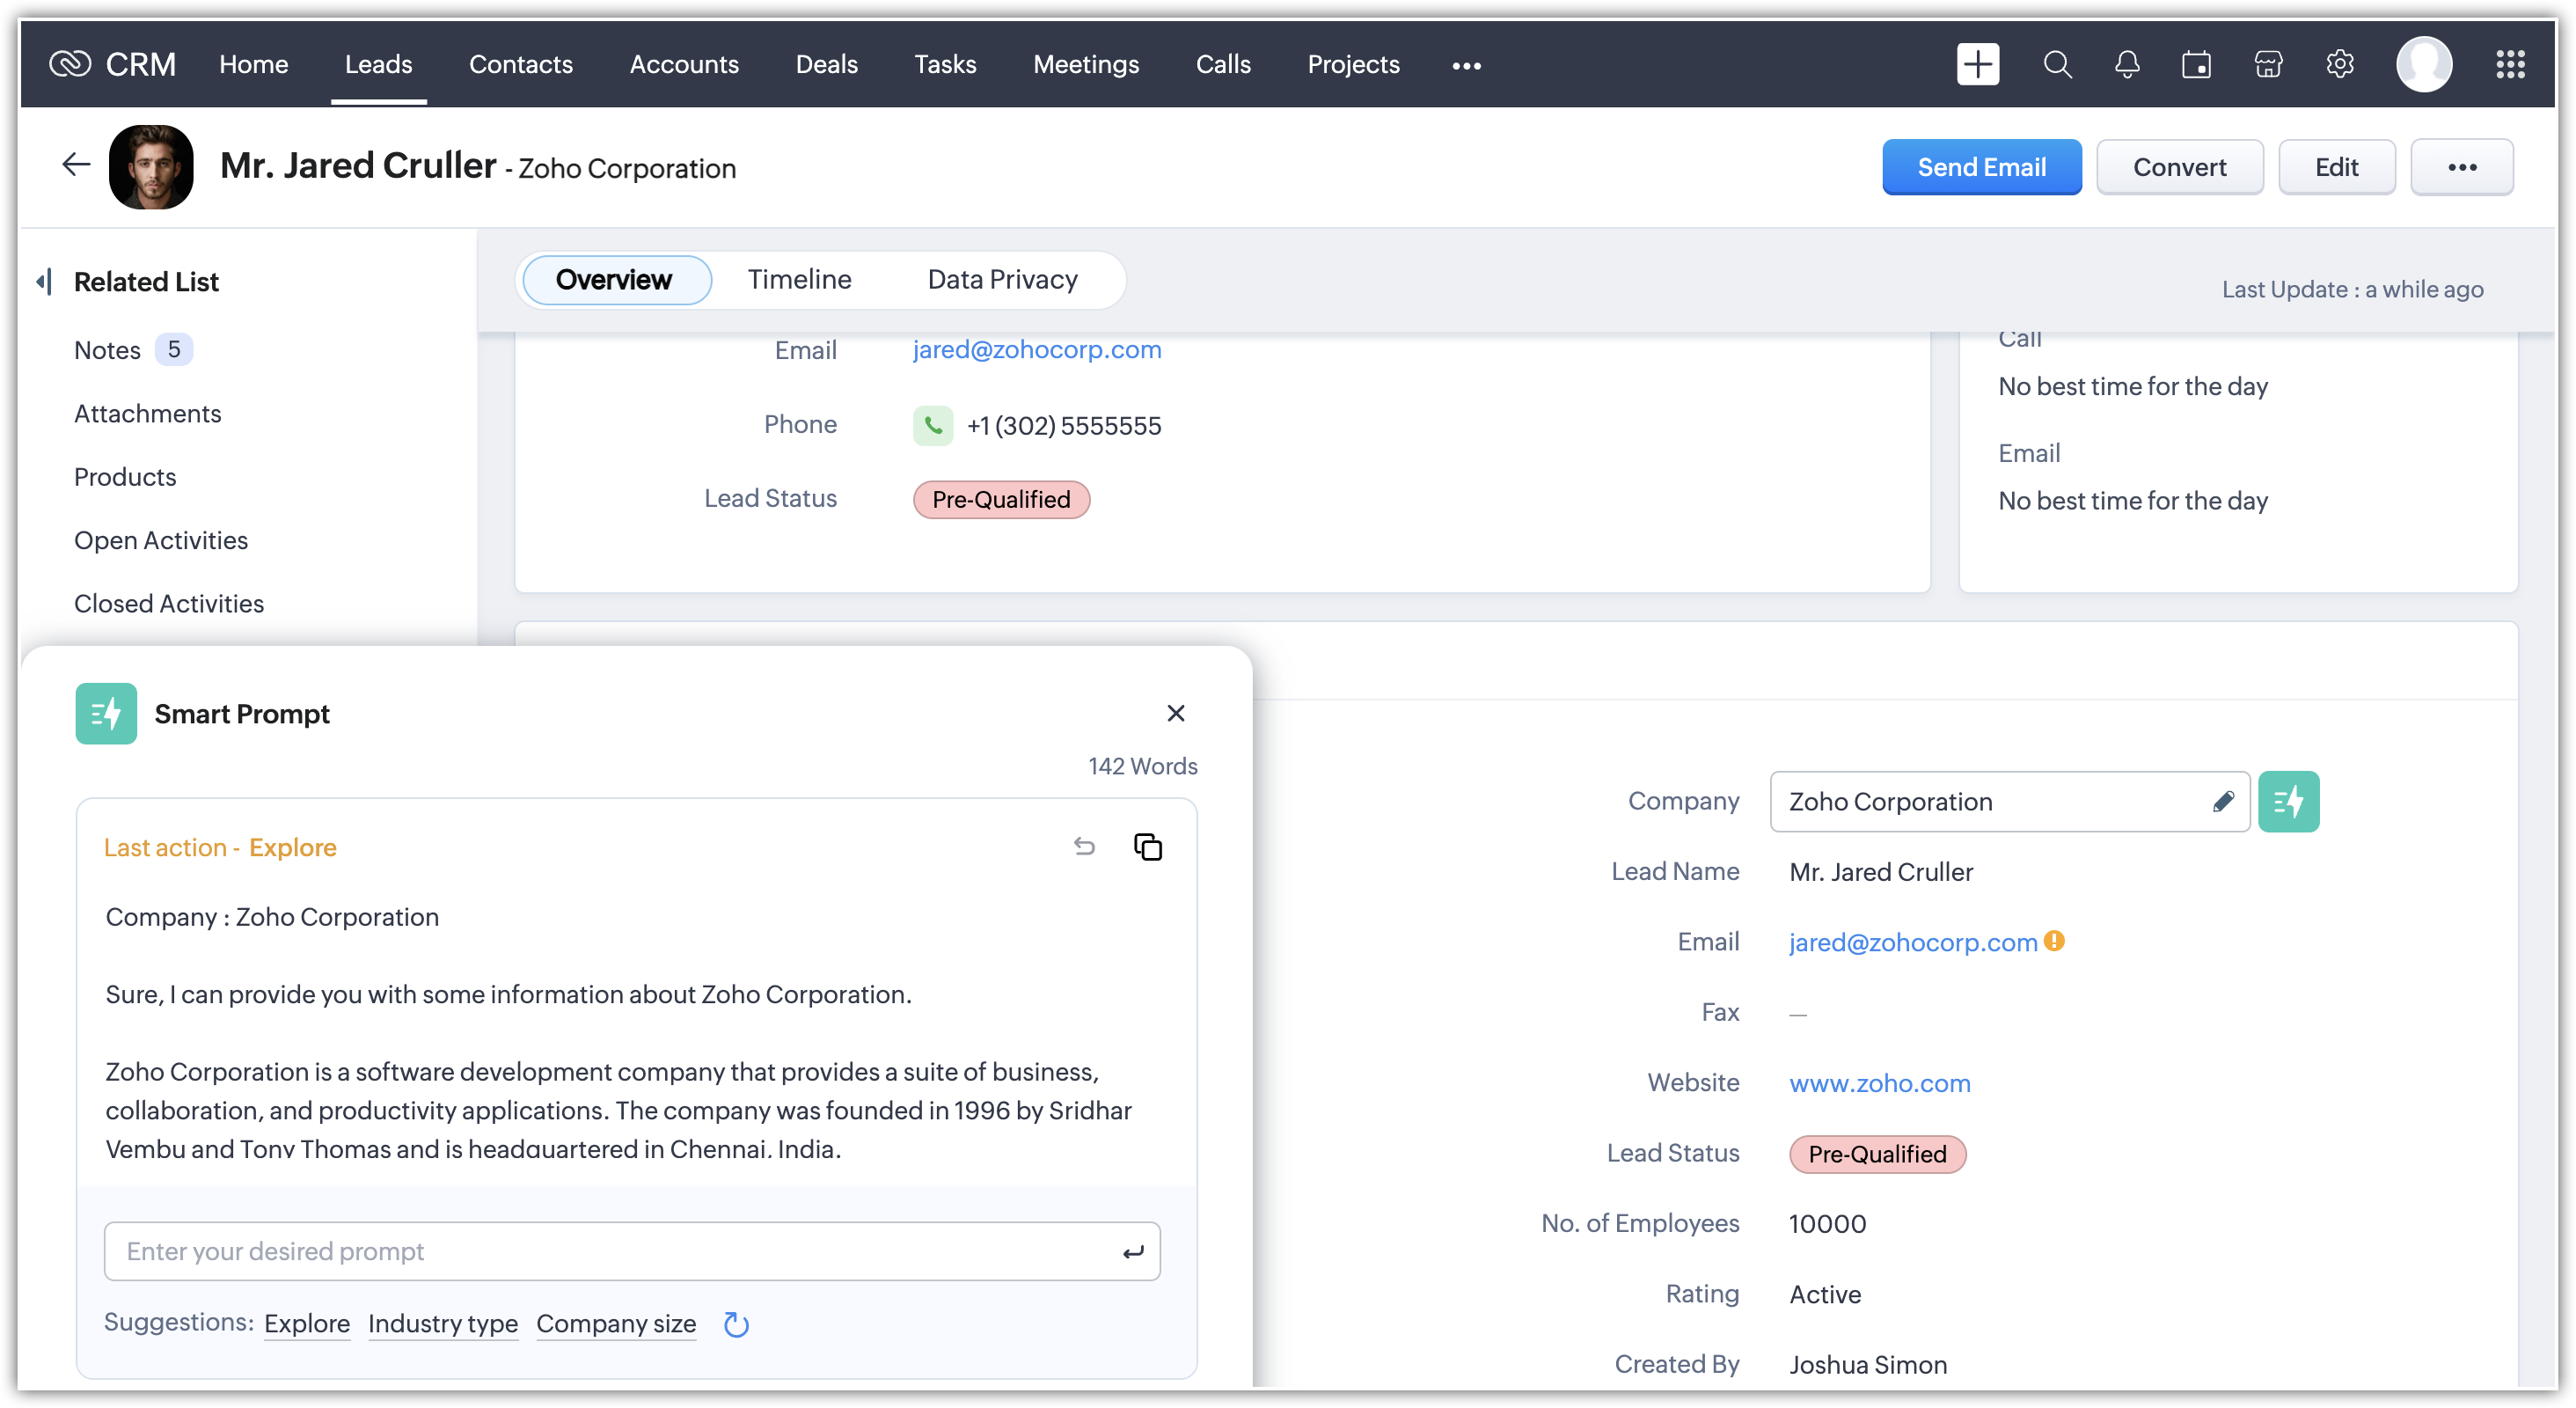
Task: Open the calendar icon in top bar
Action: pos(2196,65)
